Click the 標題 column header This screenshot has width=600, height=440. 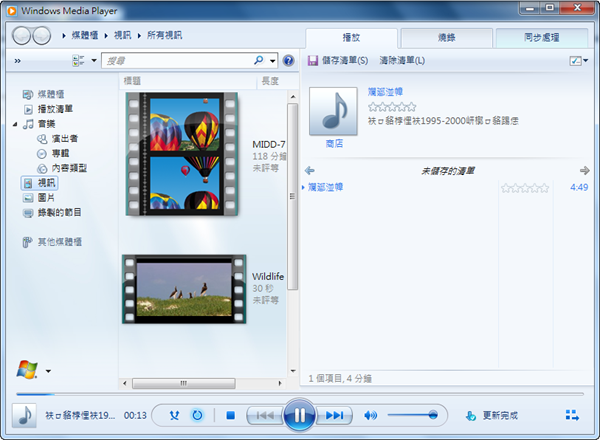(132, 81)
